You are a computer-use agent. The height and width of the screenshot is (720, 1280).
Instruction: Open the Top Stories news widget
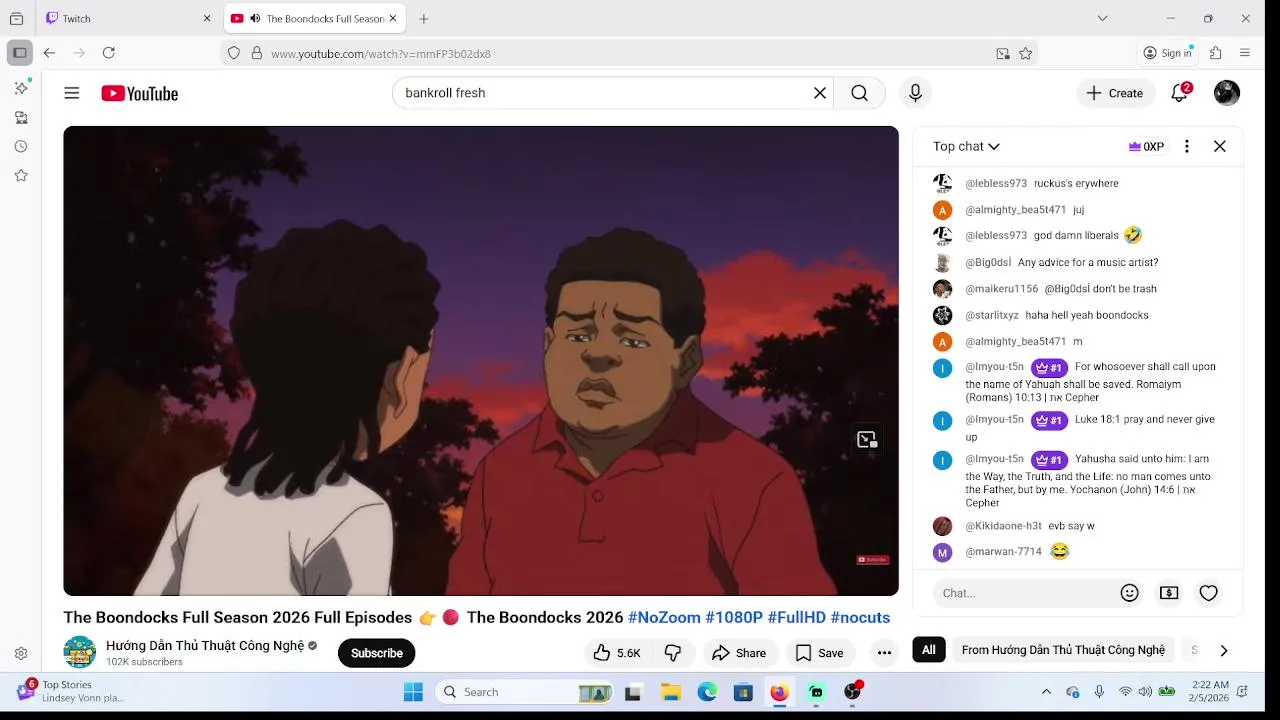coord(70,691)
